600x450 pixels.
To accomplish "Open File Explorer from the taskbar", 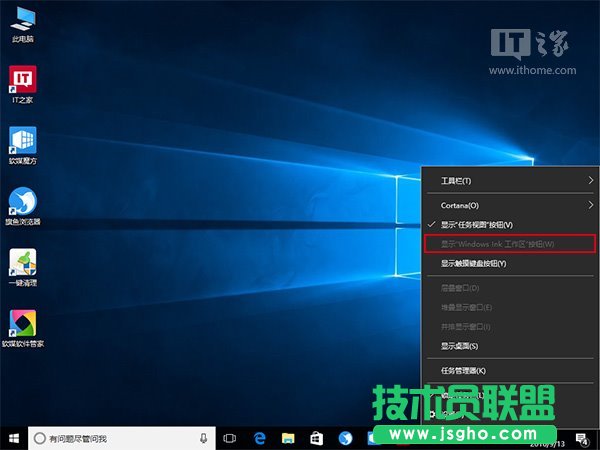I will [288, 438].
